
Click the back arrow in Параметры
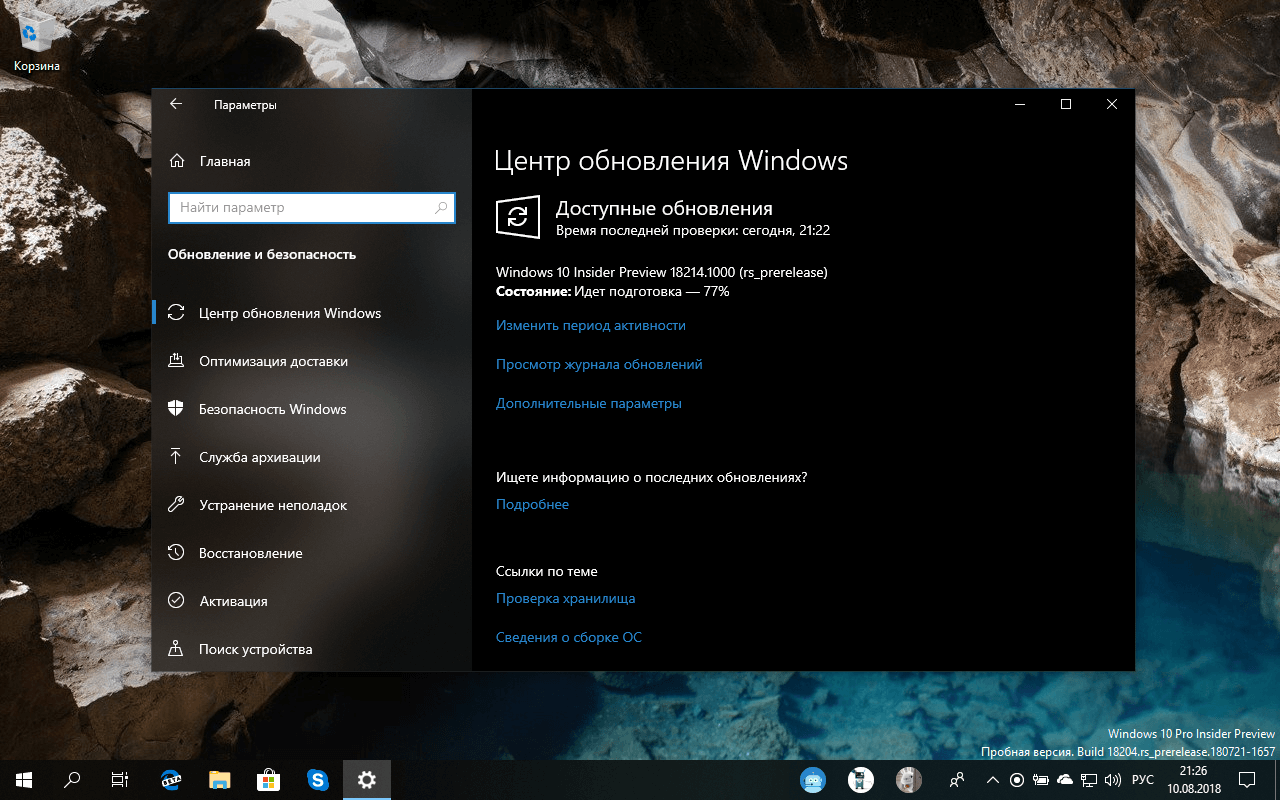coord(176,104)
